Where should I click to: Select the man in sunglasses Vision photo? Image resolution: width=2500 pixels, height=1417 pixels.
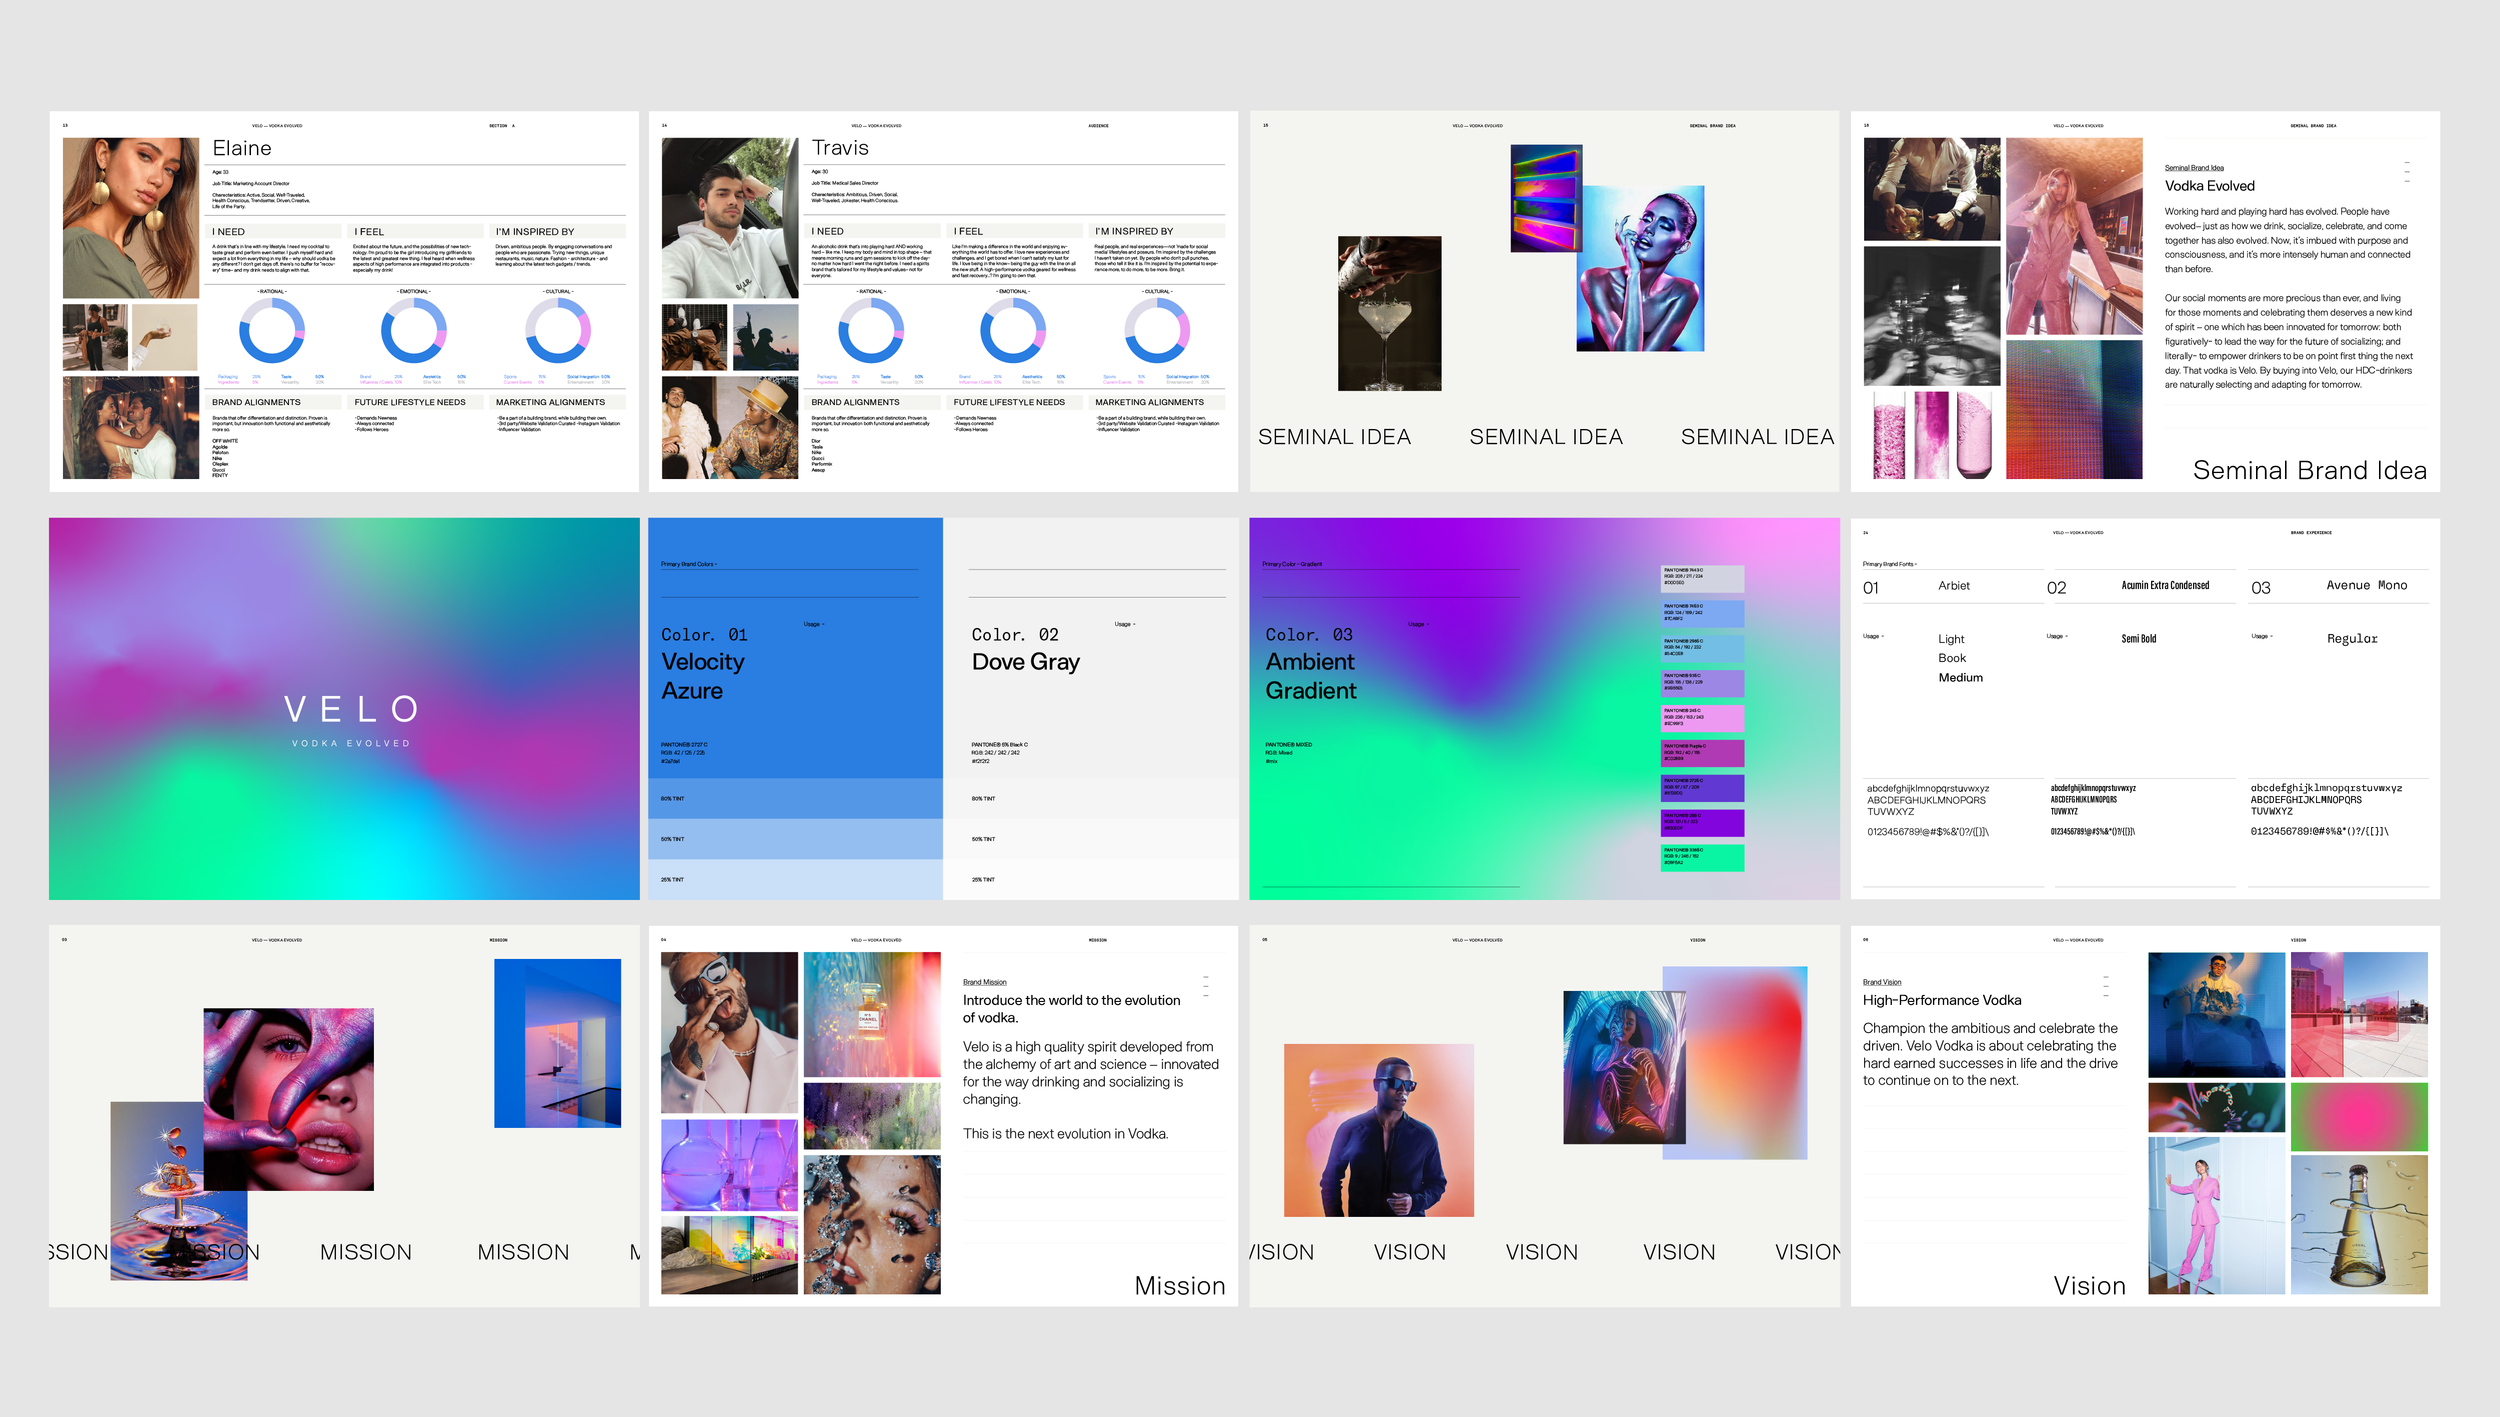pyautogui.click(x=1378, y=1130)
